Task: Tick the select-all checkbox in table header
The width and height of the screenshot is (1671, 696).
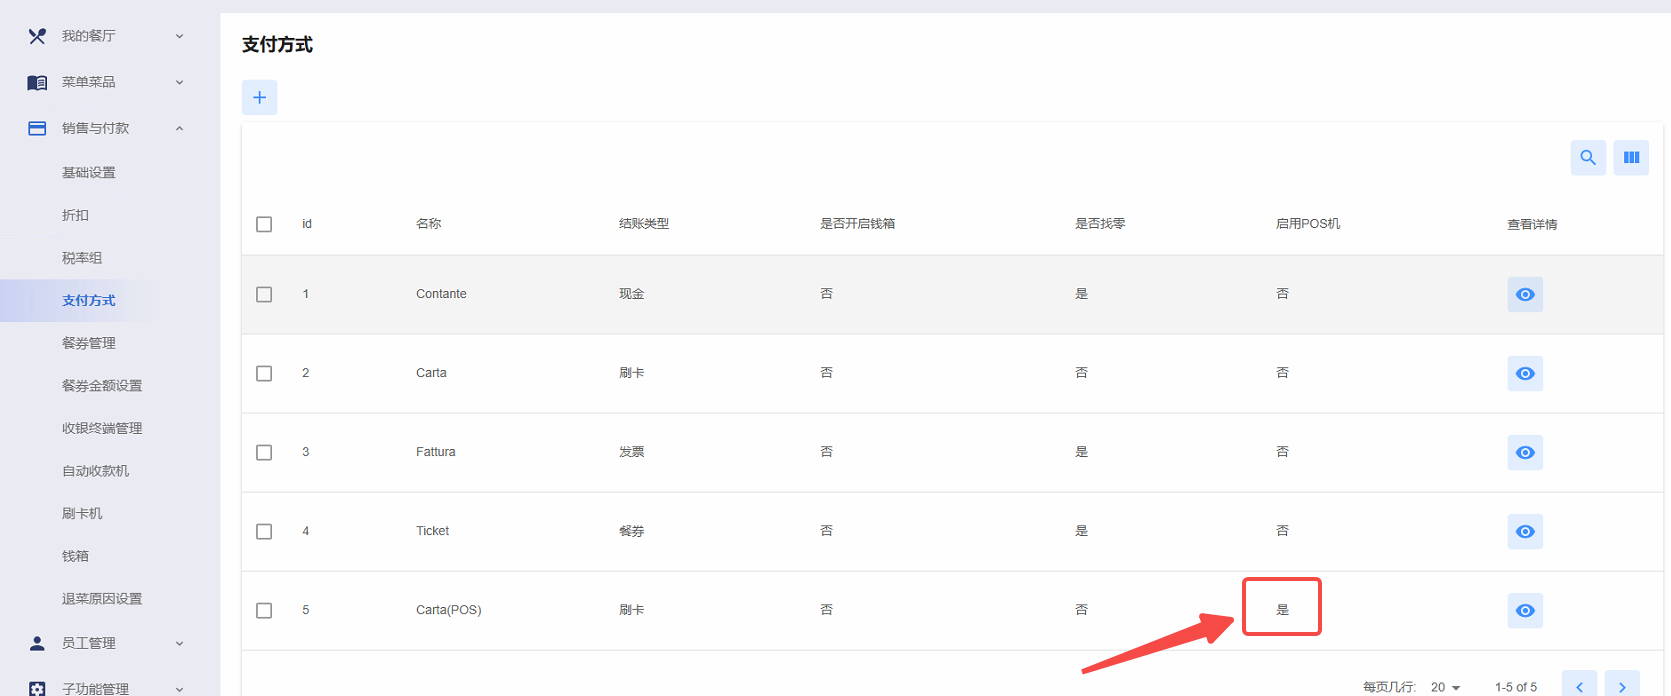Action: coord(264,224)
